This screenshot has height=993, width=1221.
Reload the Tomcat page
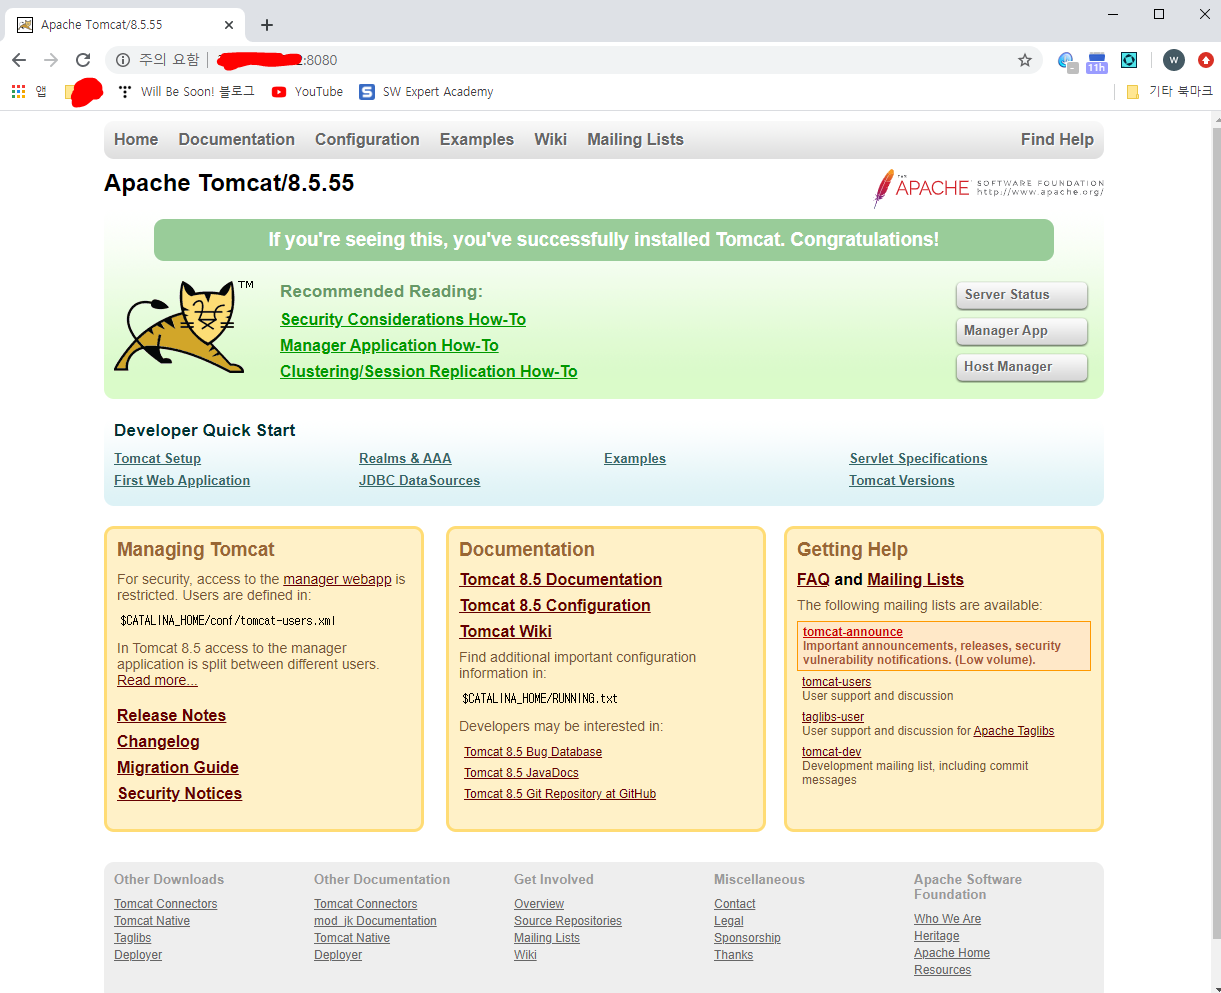pos(83,60)
